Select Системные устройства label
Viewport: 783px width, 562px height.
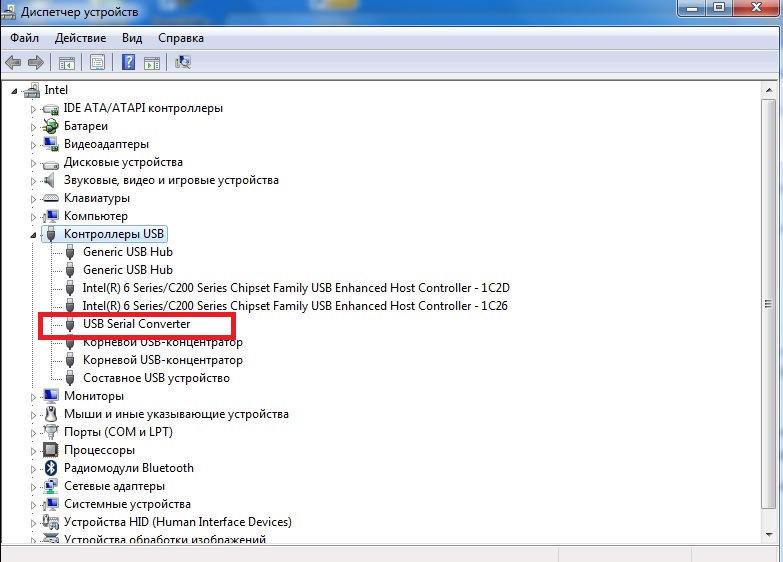[x=127, y=504]
